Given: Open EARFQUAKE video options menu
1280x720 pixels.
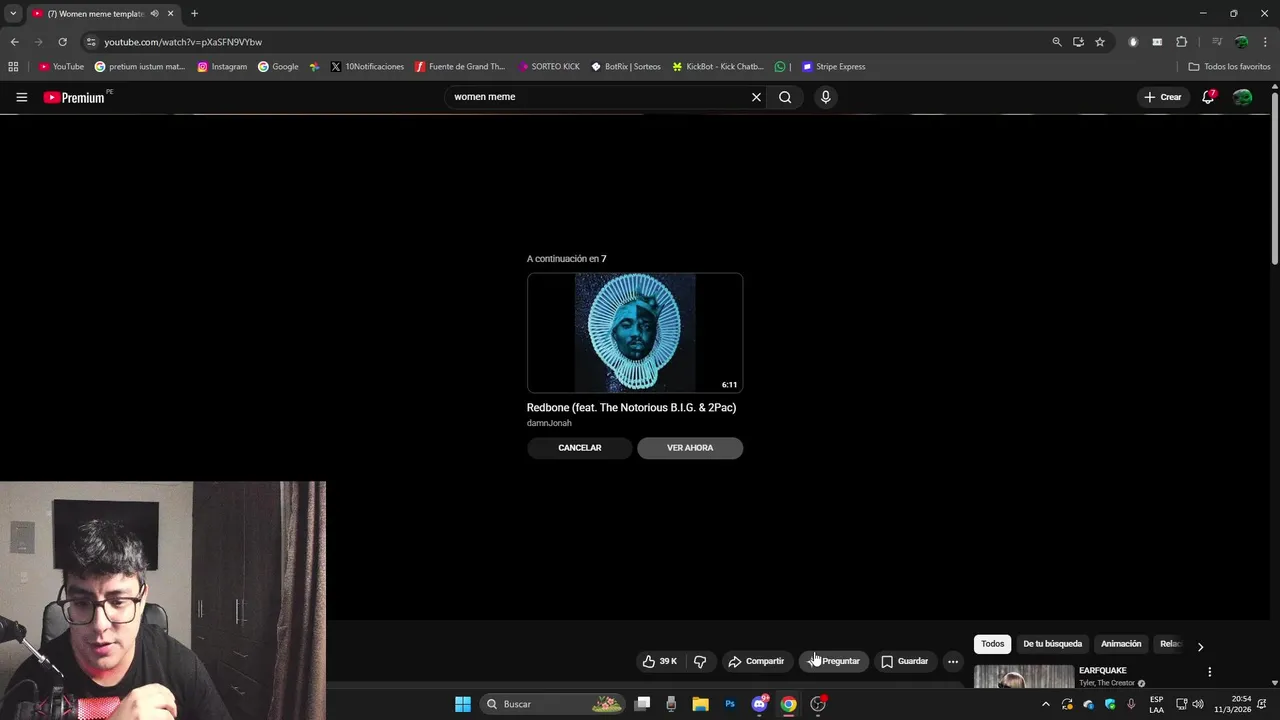Looking at the screenshot, I should (x=1209, y=672).
